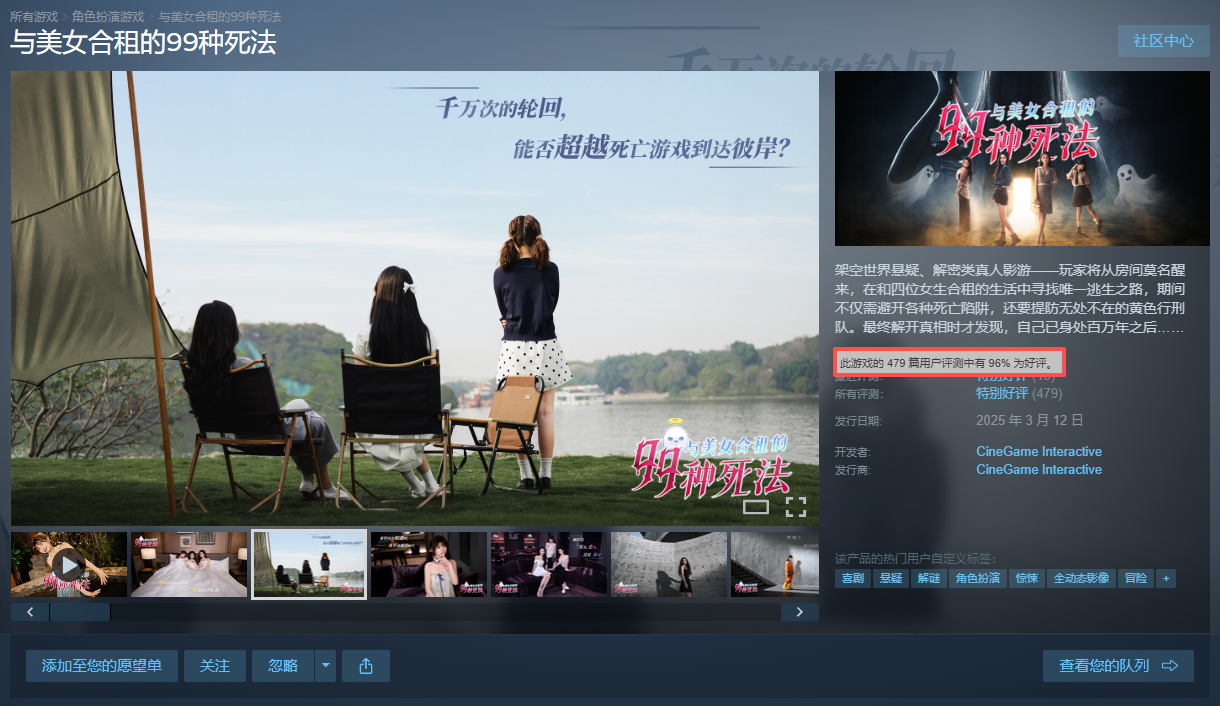Open 所有游戏 breadcrumb link
The image size is (1220, 706).
tap(34, 17)
